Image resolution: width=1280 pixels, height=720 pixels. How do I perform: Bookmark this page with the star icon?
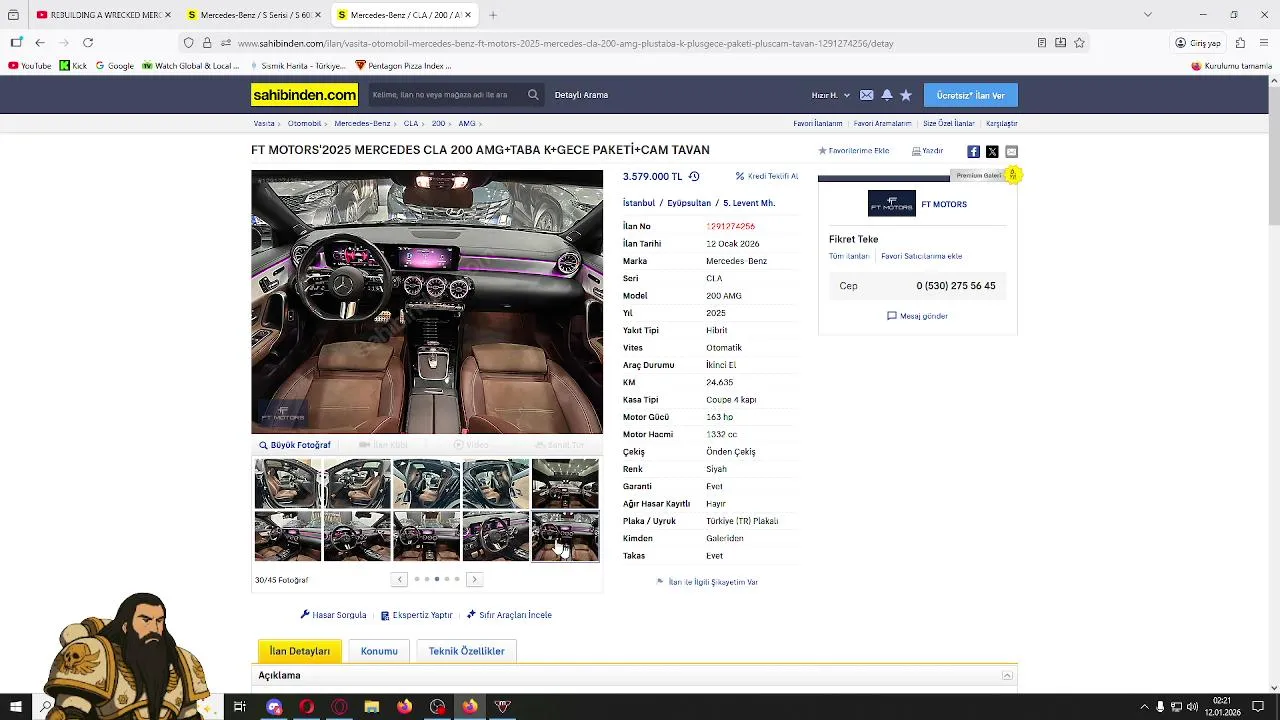pos(1079,43)
